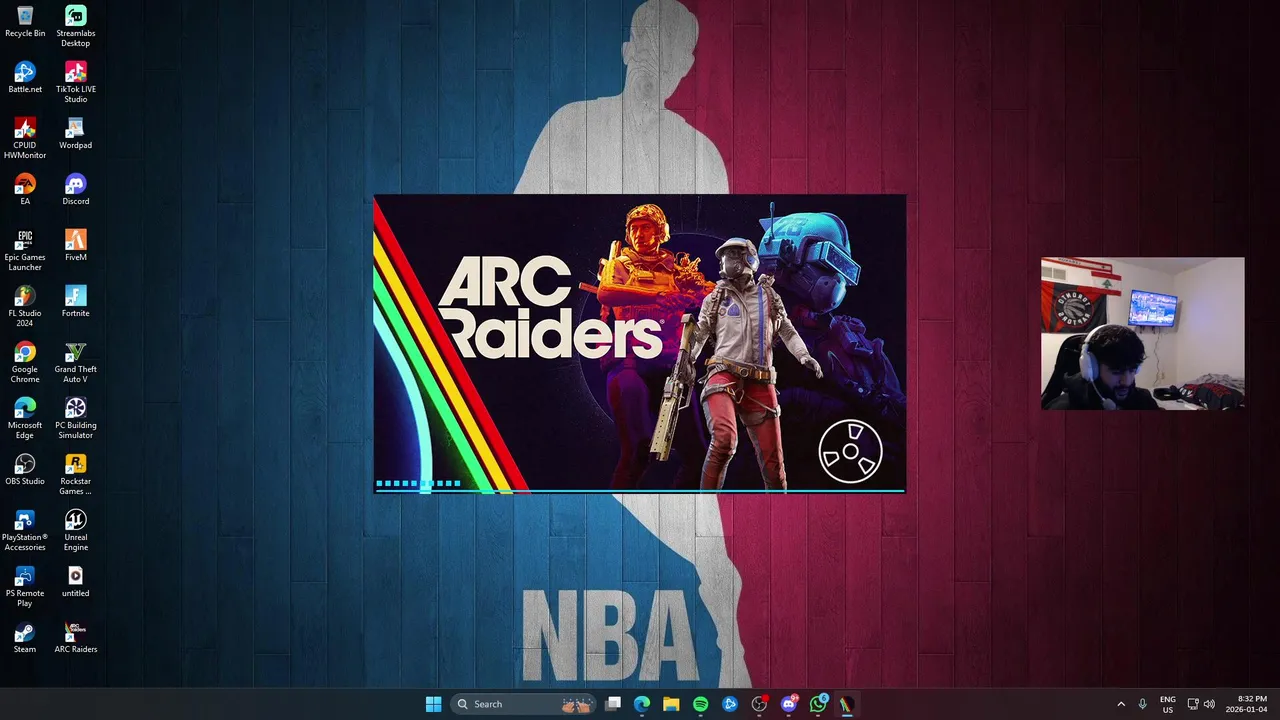Select Microsoft Edge desktop shortcut

click(25, 418)
